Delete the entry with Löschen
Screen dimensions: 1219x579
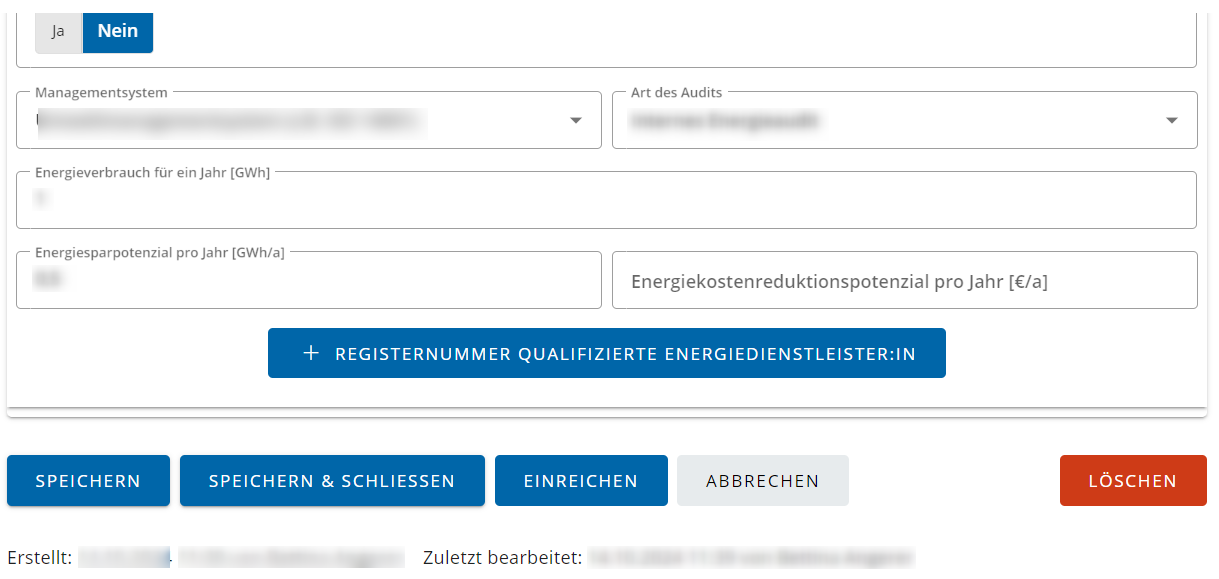point(1133,481)
